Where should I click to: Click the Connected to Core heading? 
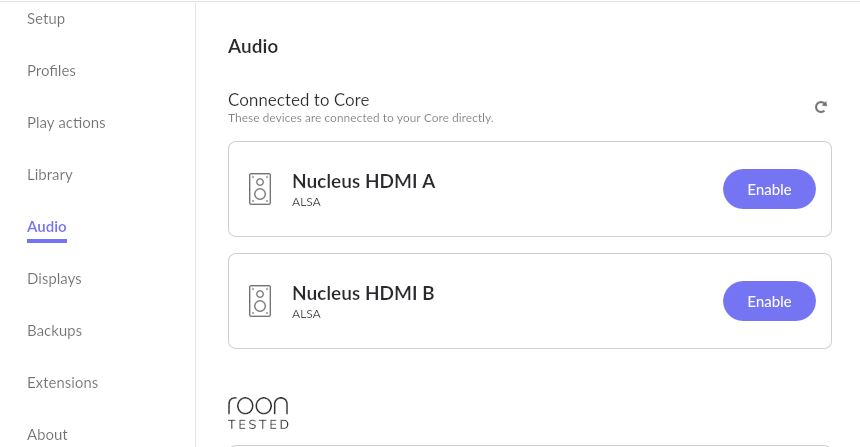[298, 100]
